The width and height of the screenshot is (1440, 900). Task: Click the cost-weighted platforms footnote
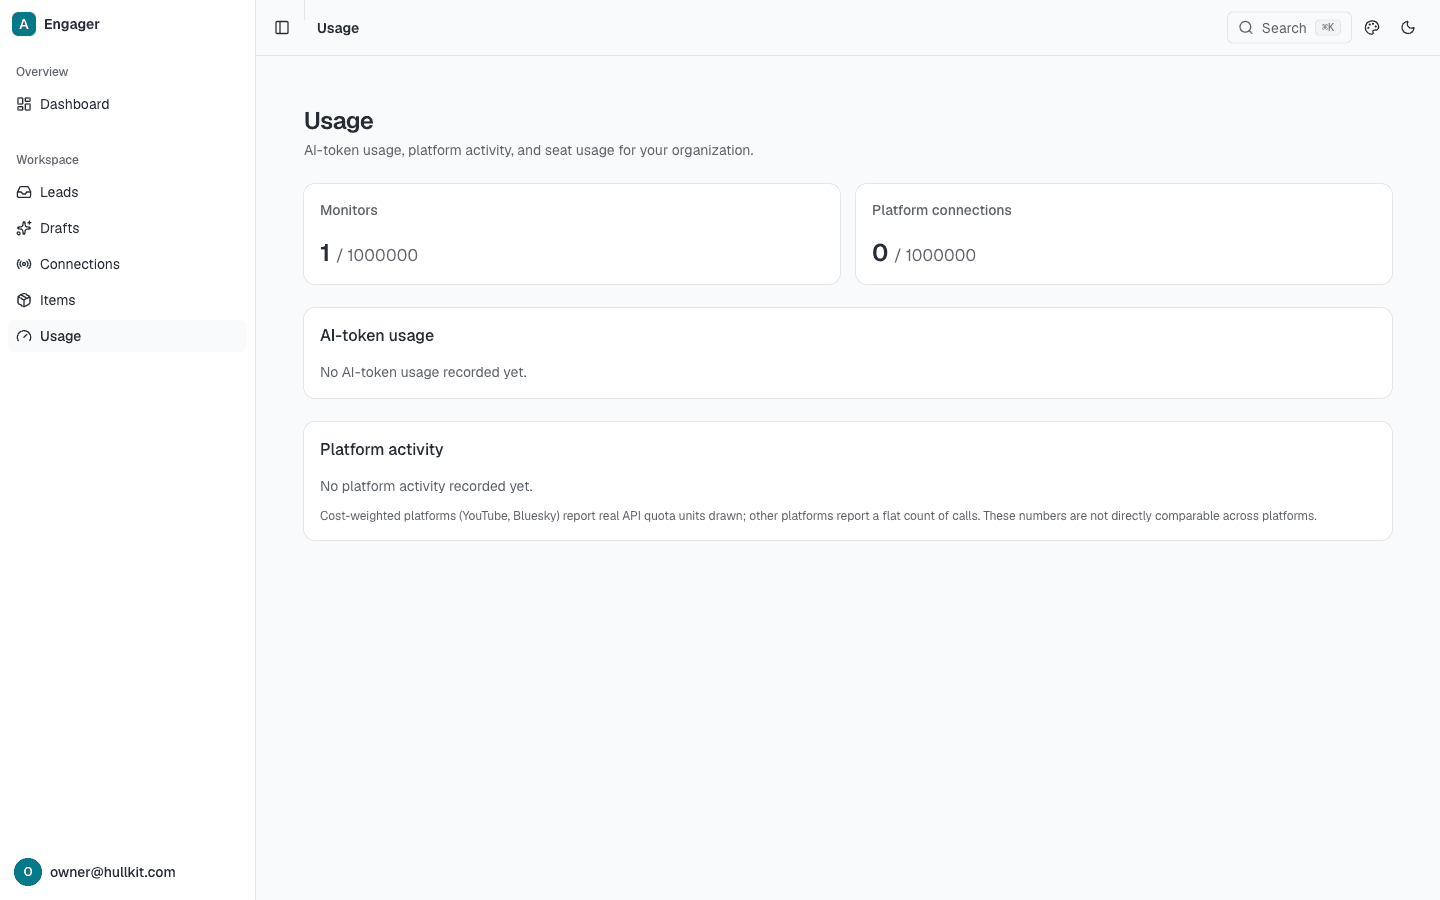(818, 516)
